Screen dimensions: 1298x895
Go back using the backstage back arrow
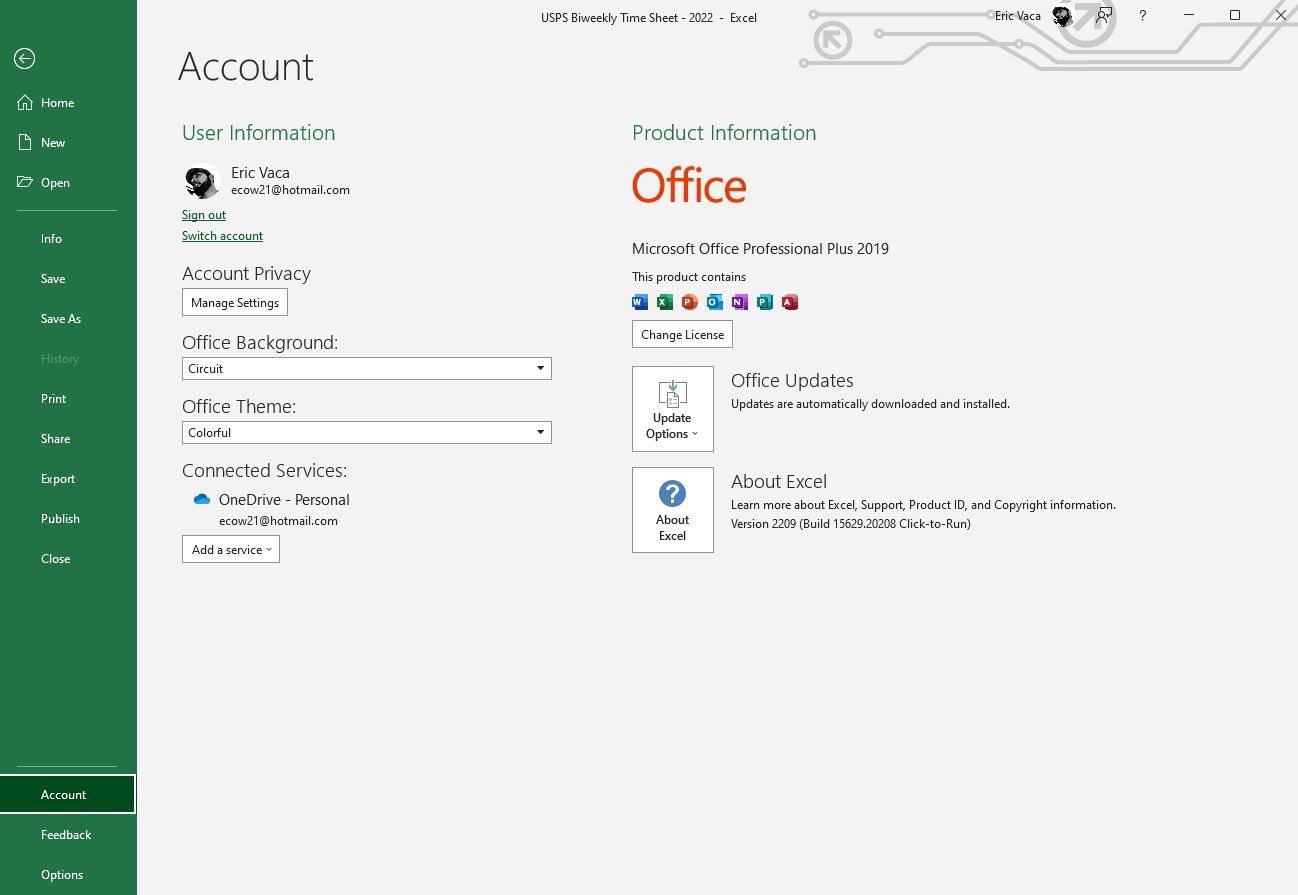click(x=25, y=59)
